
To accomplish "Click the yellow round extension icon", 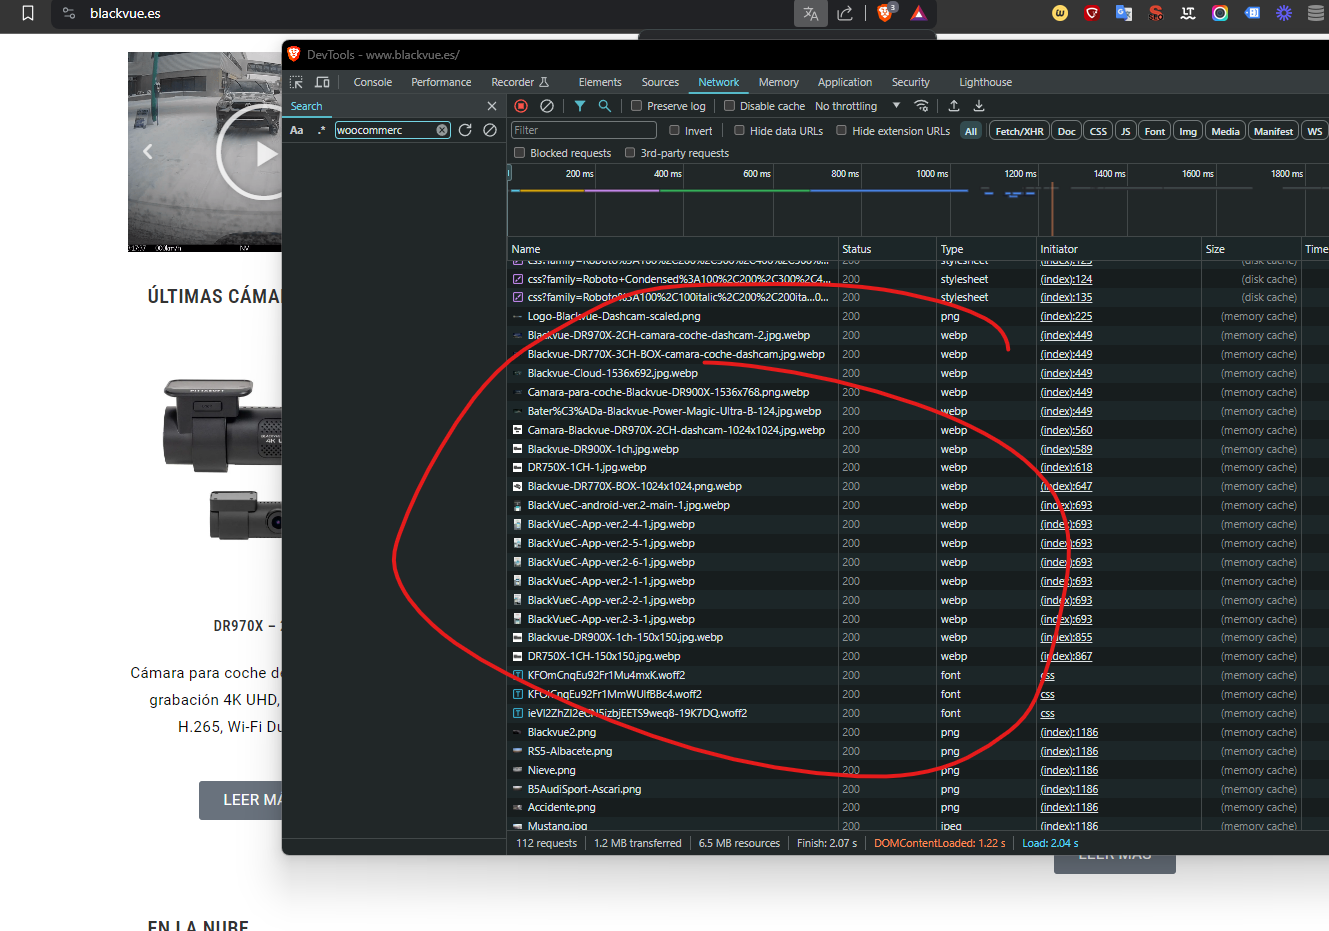I will [x=1060, y=13].
